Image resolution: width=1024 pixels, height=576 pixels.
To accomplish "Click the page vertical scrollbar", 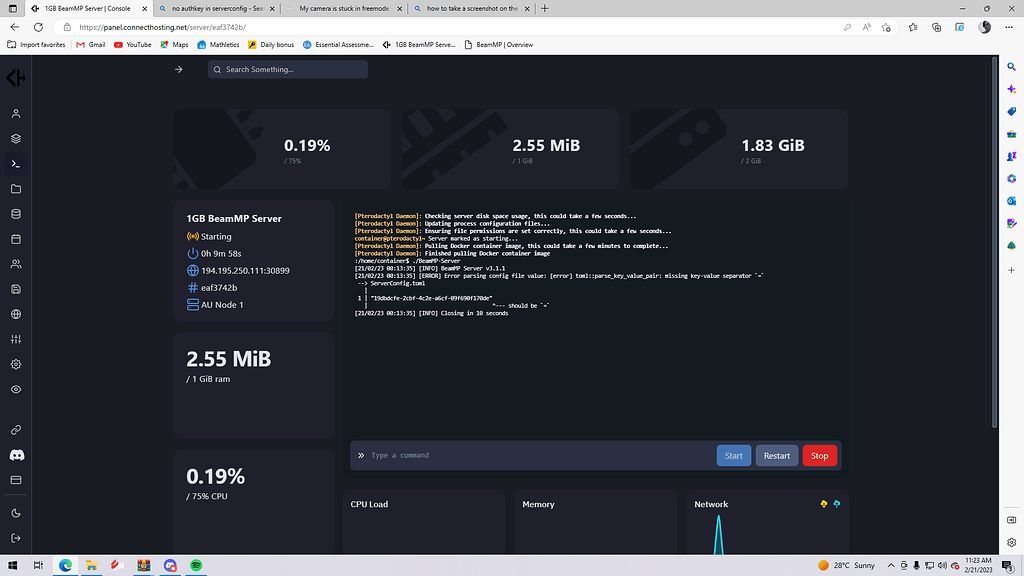I will [995, 243].
